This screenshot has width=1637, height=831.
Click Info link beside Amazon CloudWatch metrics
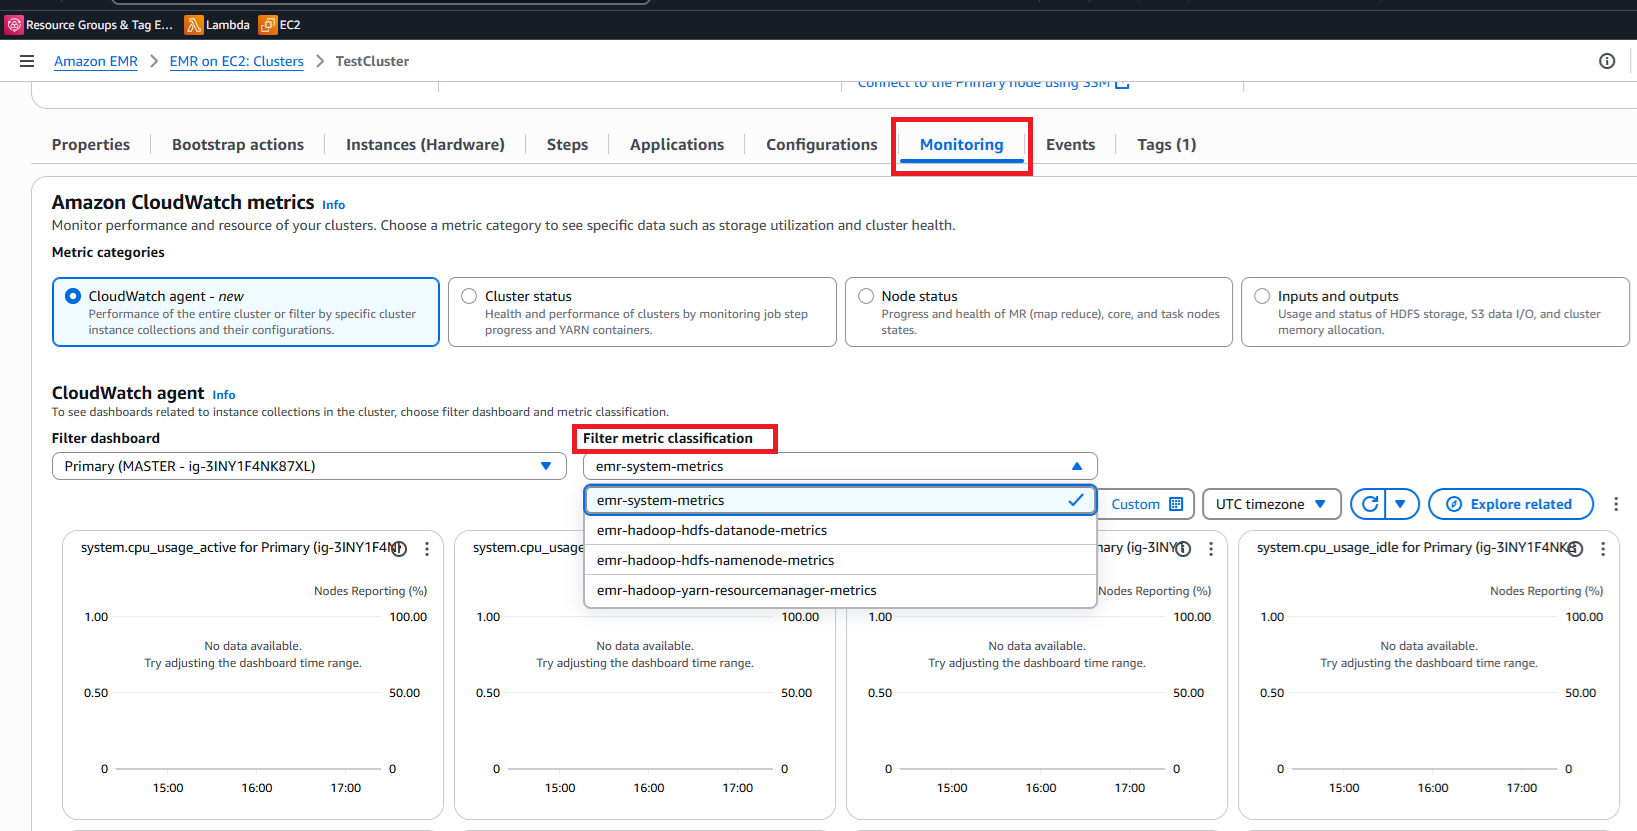click(x=333, y=205)
